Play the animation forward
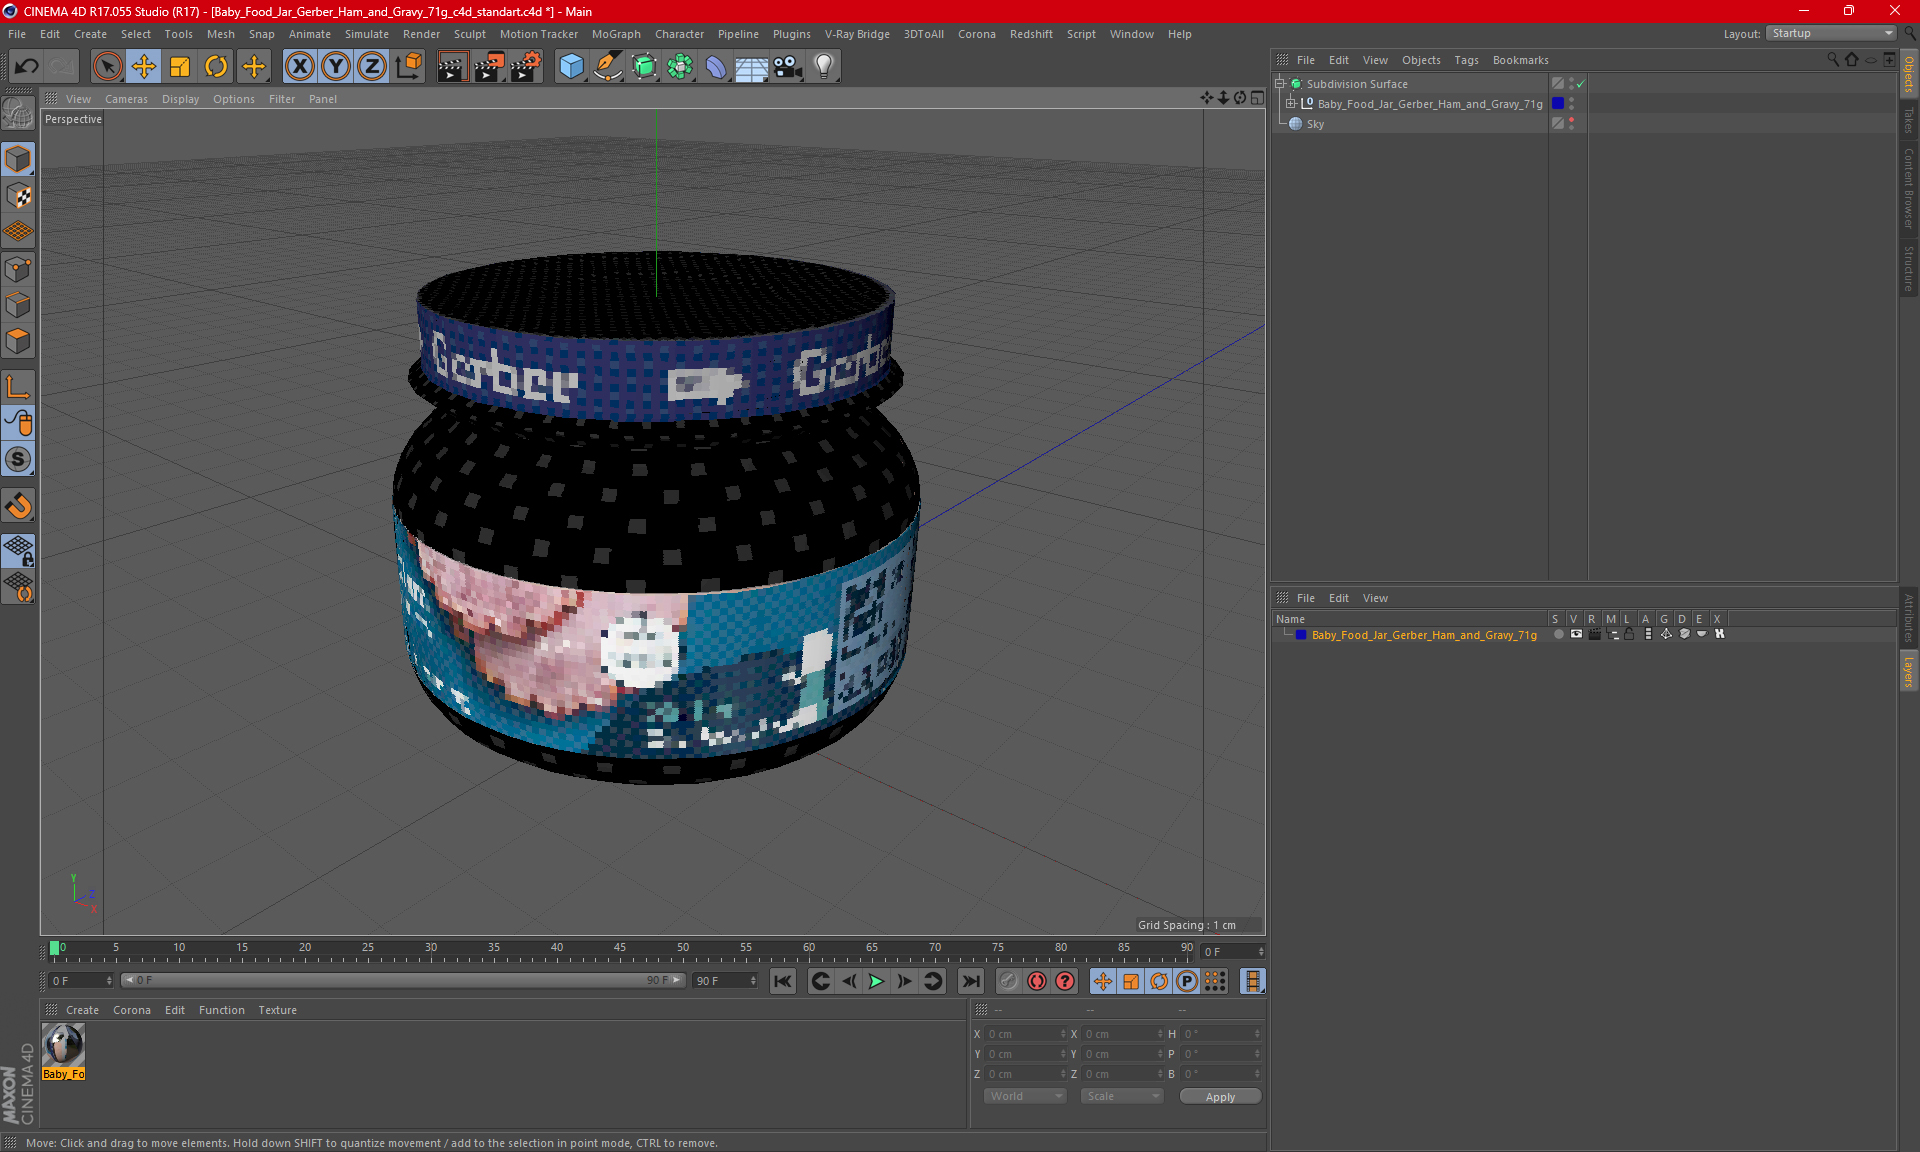1920x1152 pixels. coord(876,981)
